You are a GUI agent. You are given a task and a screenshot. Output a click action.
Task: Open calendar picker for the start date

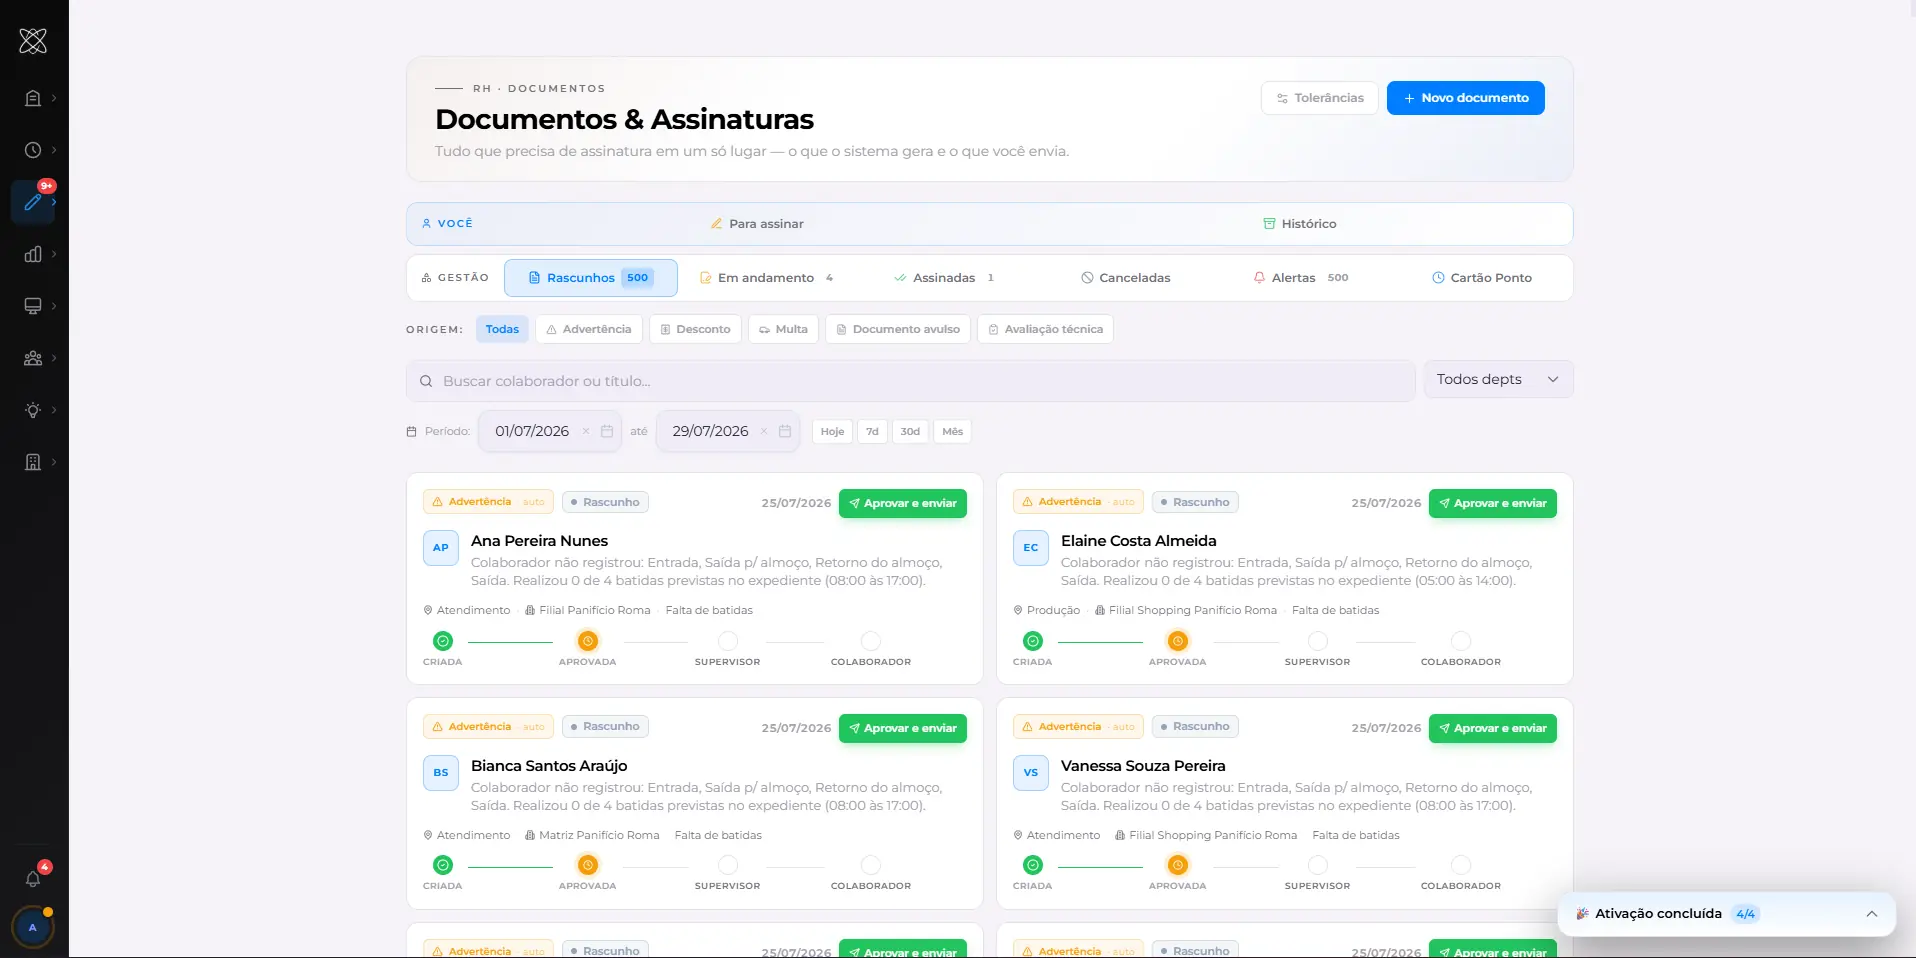[607, 431]
